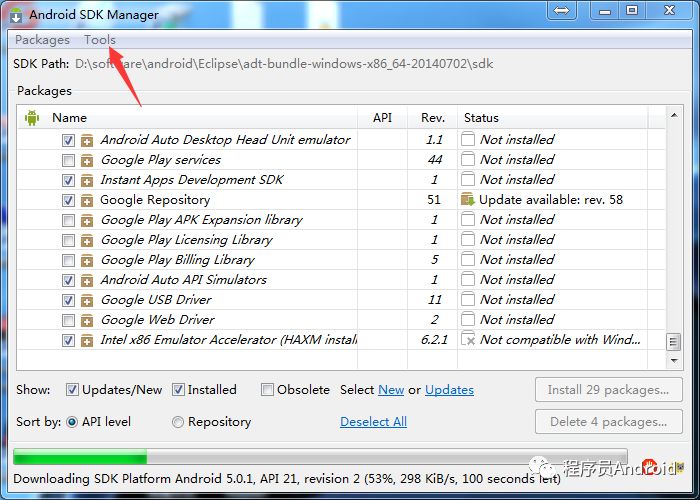Click the Updates selection link
This screenshot has width=700, height=500.
[x=449, y=390]
